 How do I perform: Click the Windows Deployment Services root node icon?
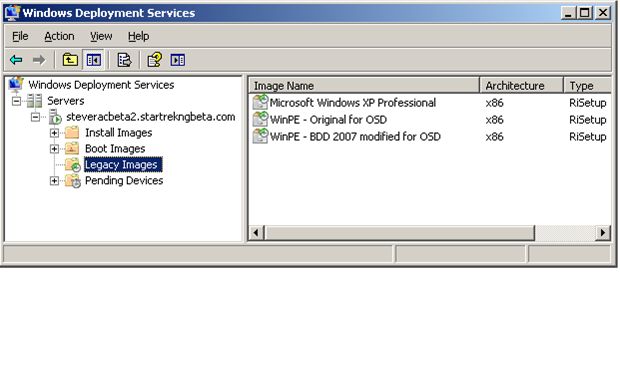tap(16, 84)
